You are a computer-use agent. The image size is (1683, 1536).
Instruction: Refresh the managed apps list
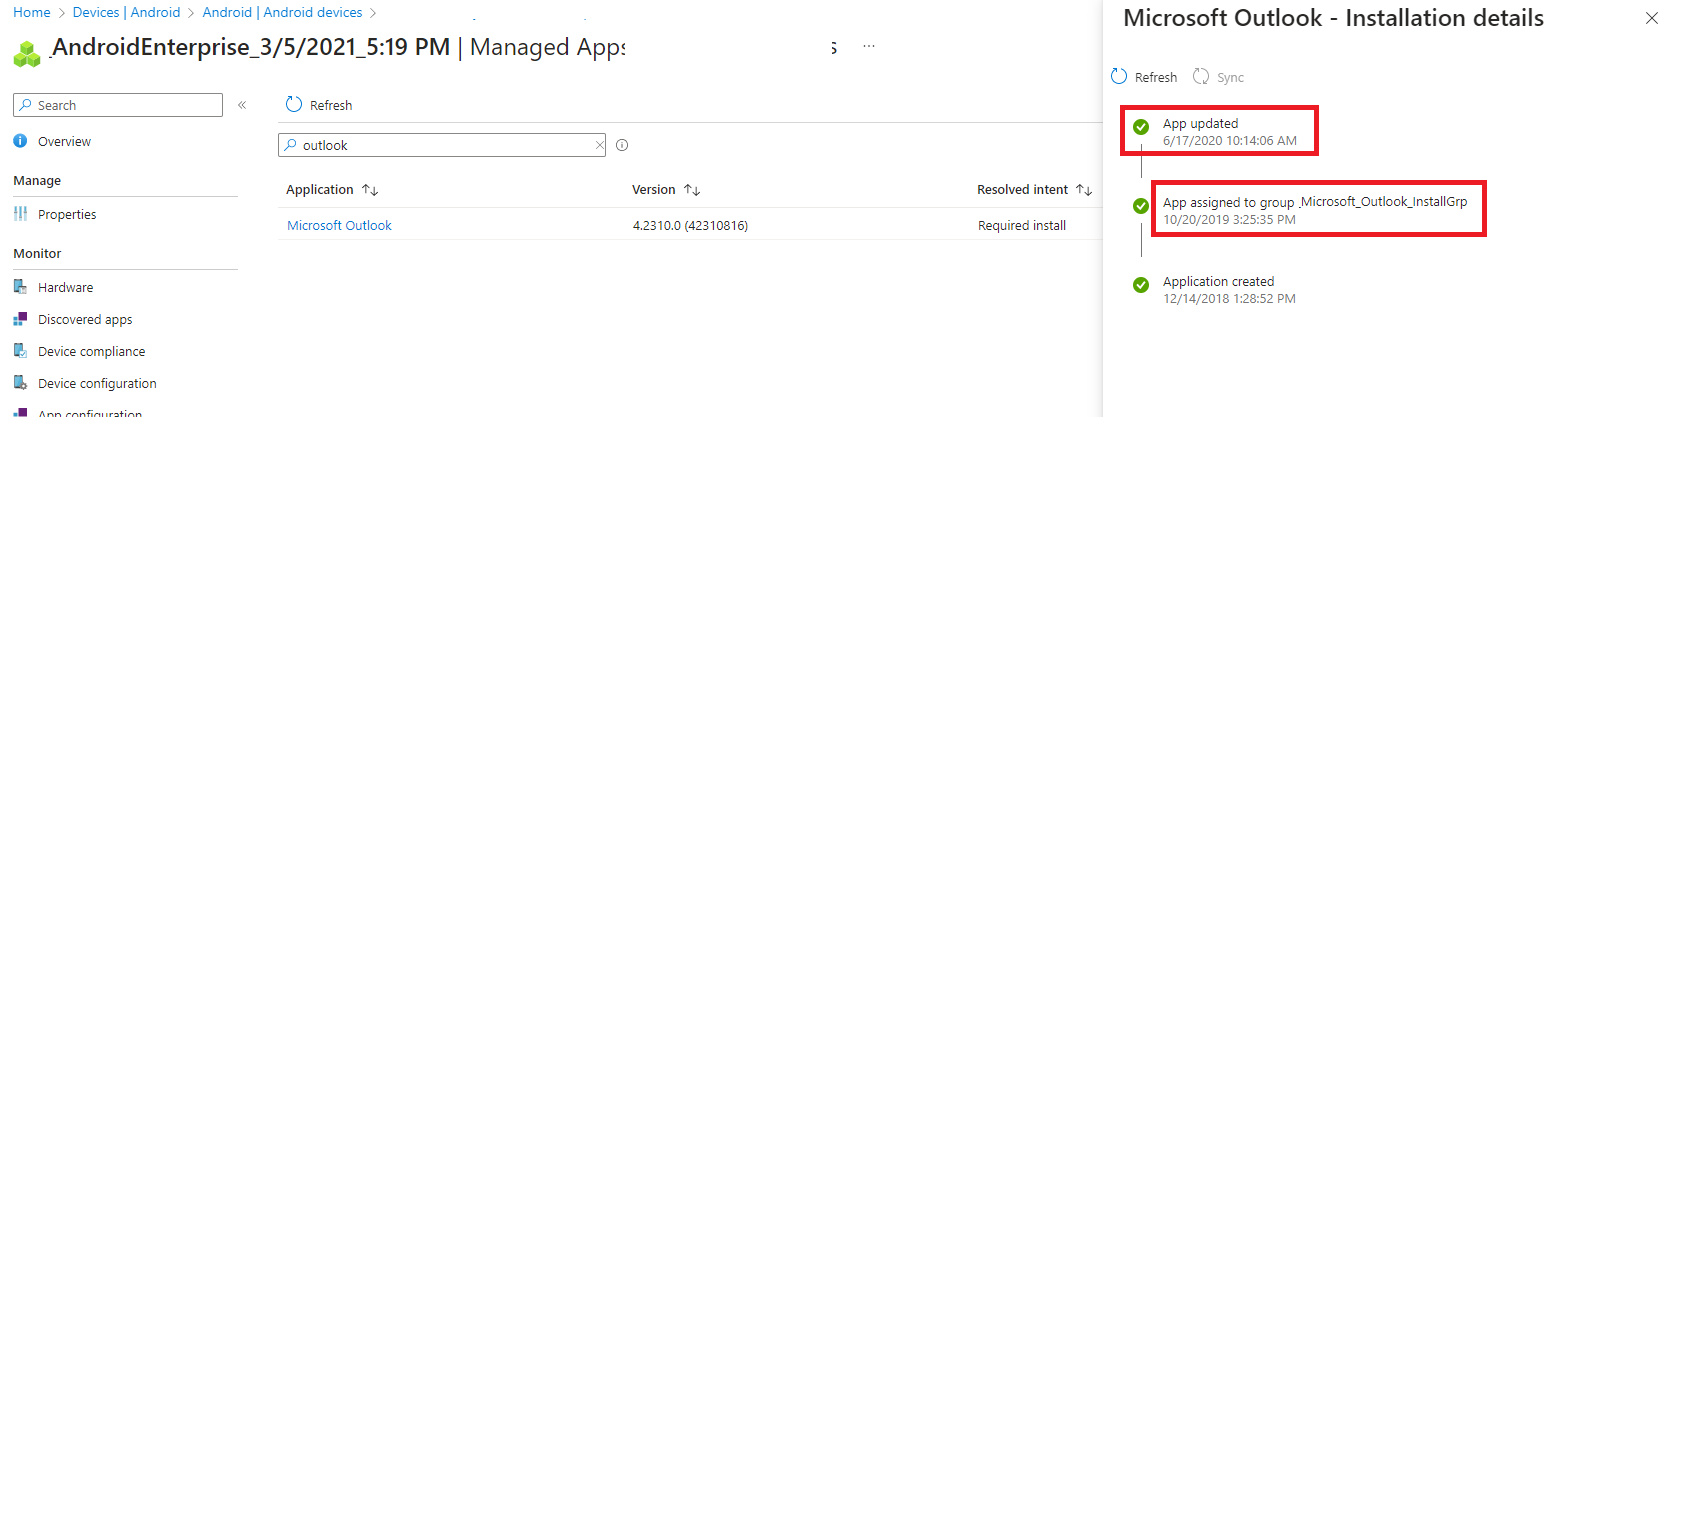tap(331, 106)
